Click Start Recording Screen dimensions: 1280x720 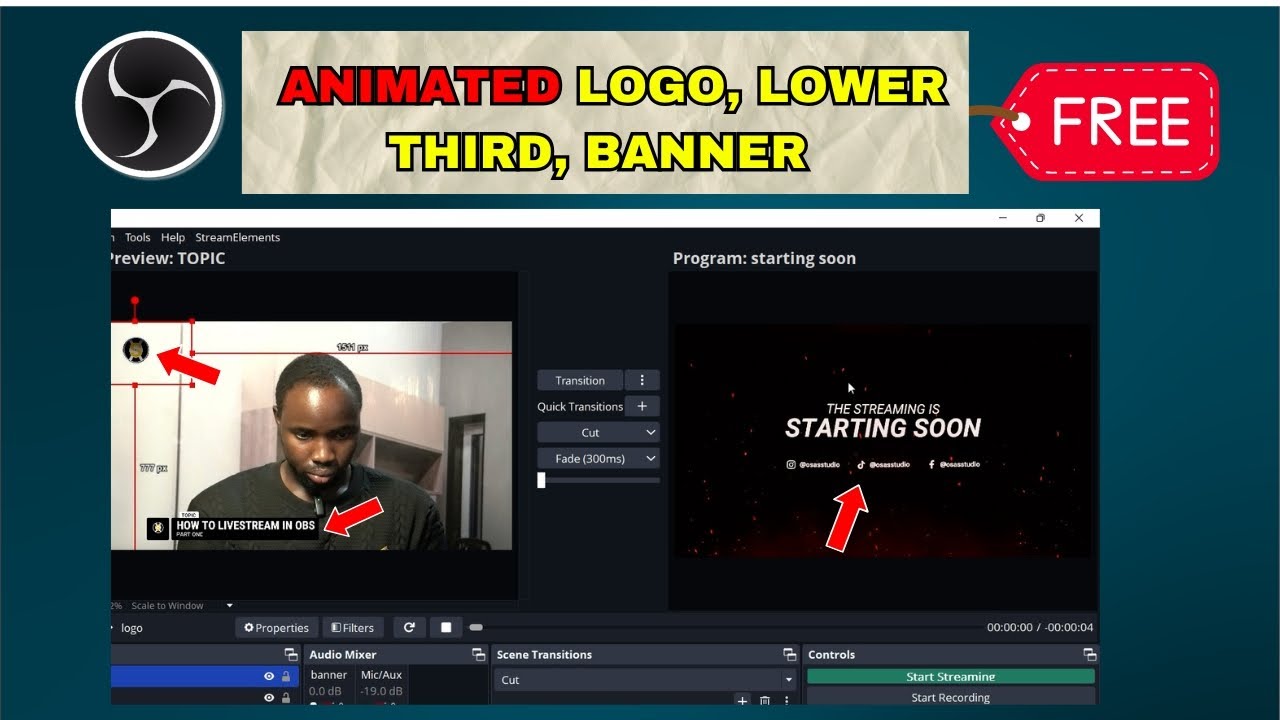(950, 698)
